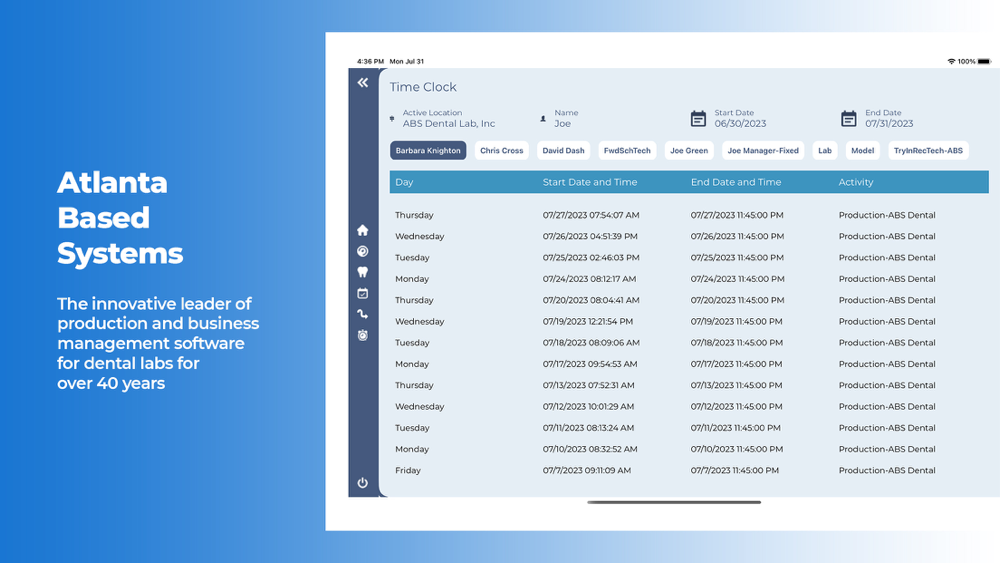Click end time 07/27/2023 11:45:00 PM

pos(737,215)
